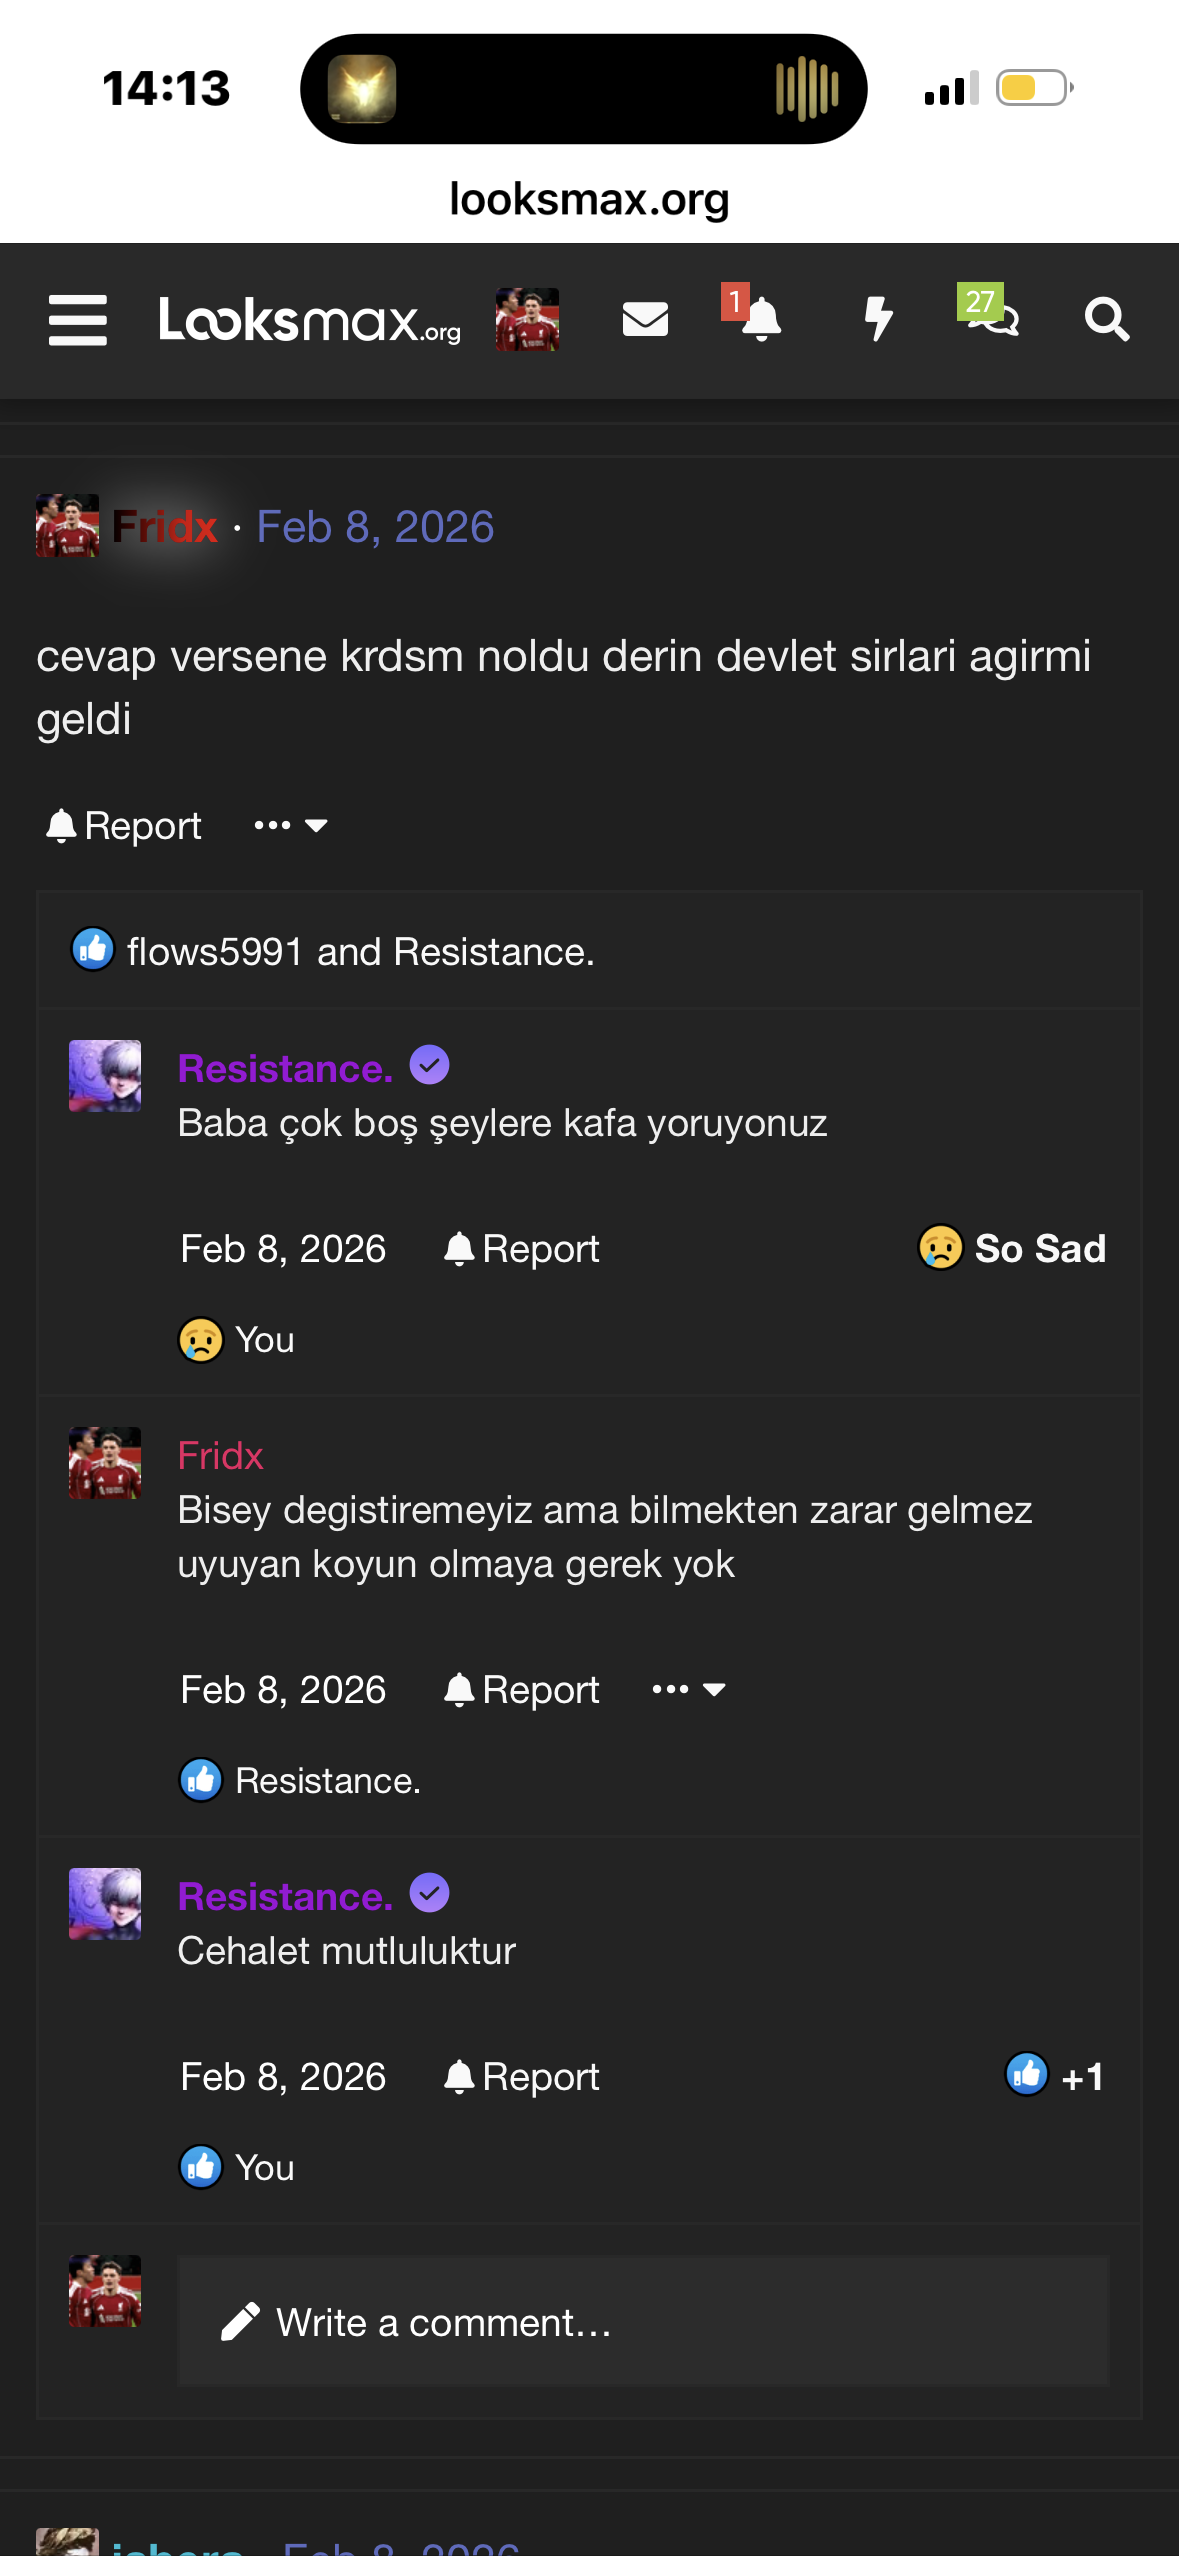Toggle the +1 like on Cehalet mutluluktur
This screenshot has height=2556, width=1179.
1054,2076
